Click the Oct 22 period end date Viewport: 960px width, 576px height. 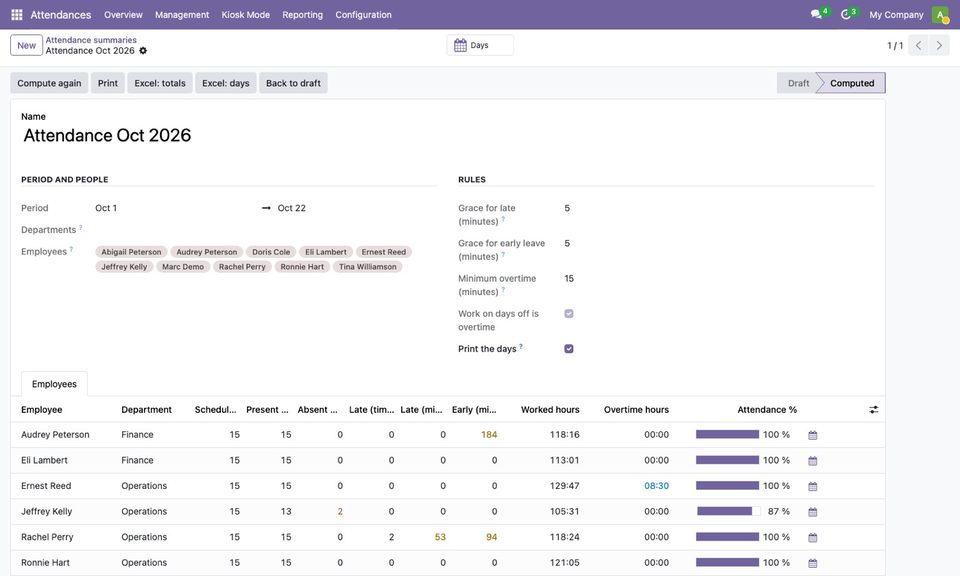click(x=291, y=208)
